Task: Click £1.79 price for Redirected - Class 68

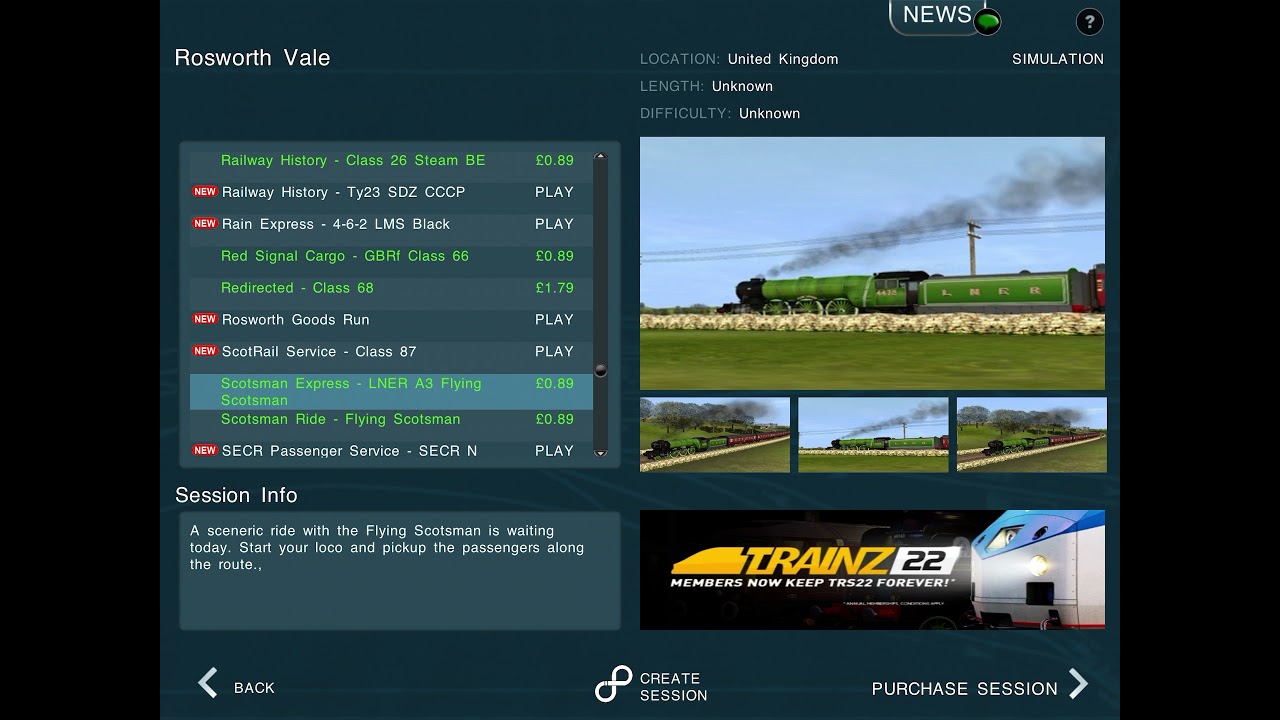Action: (554, 288)
